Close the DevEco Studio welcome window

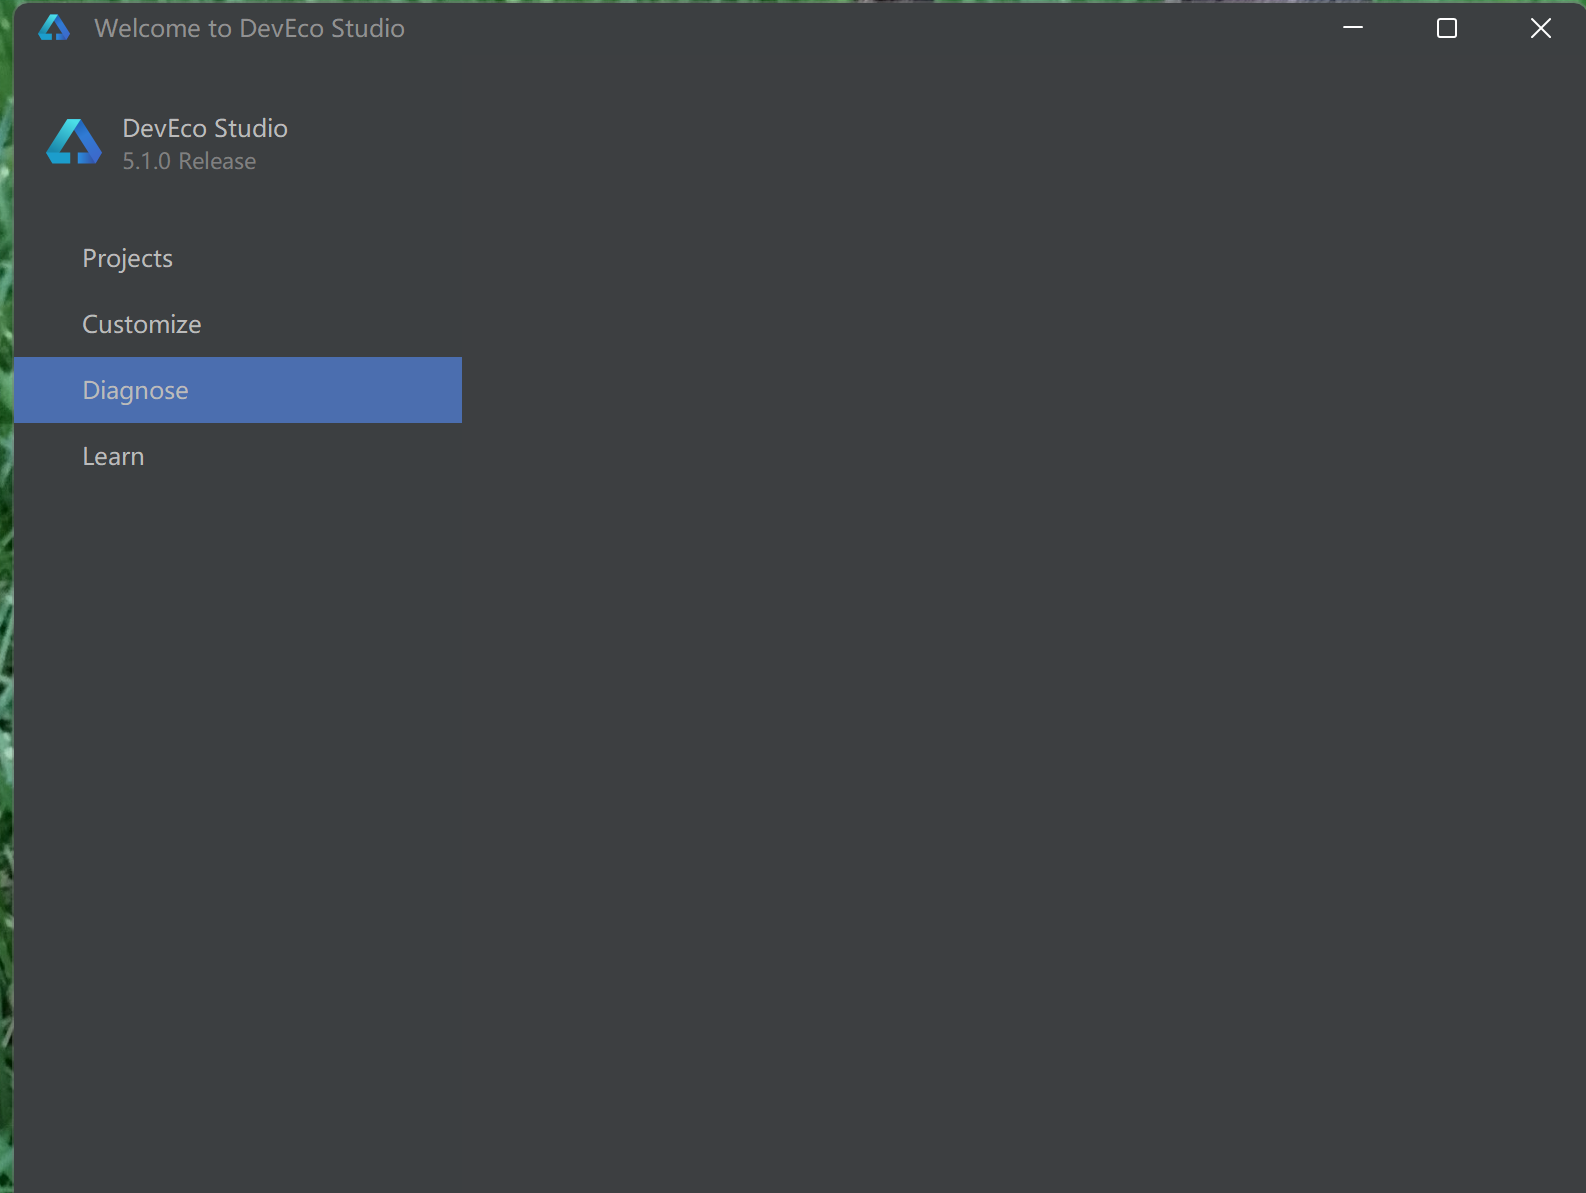(x=1540, y=28)
